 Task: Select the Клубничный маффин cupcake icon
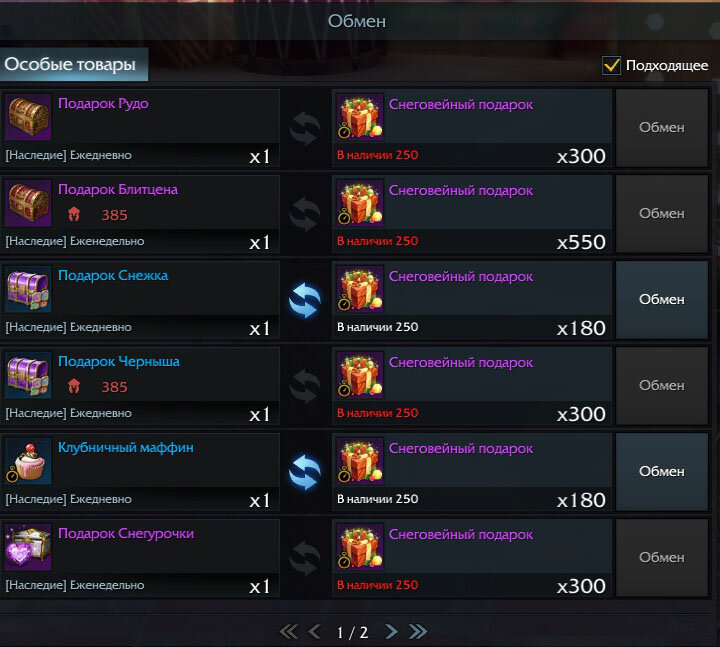[x=28, y=461]
